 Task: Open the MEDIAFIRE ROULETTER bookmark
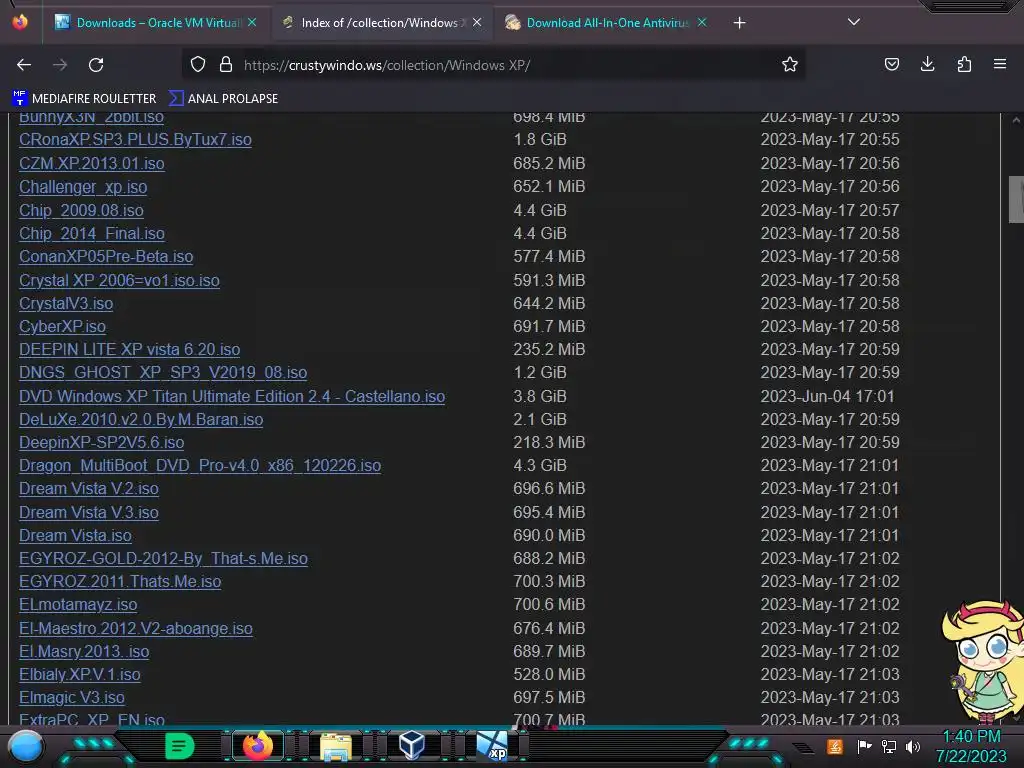[84, 99]
